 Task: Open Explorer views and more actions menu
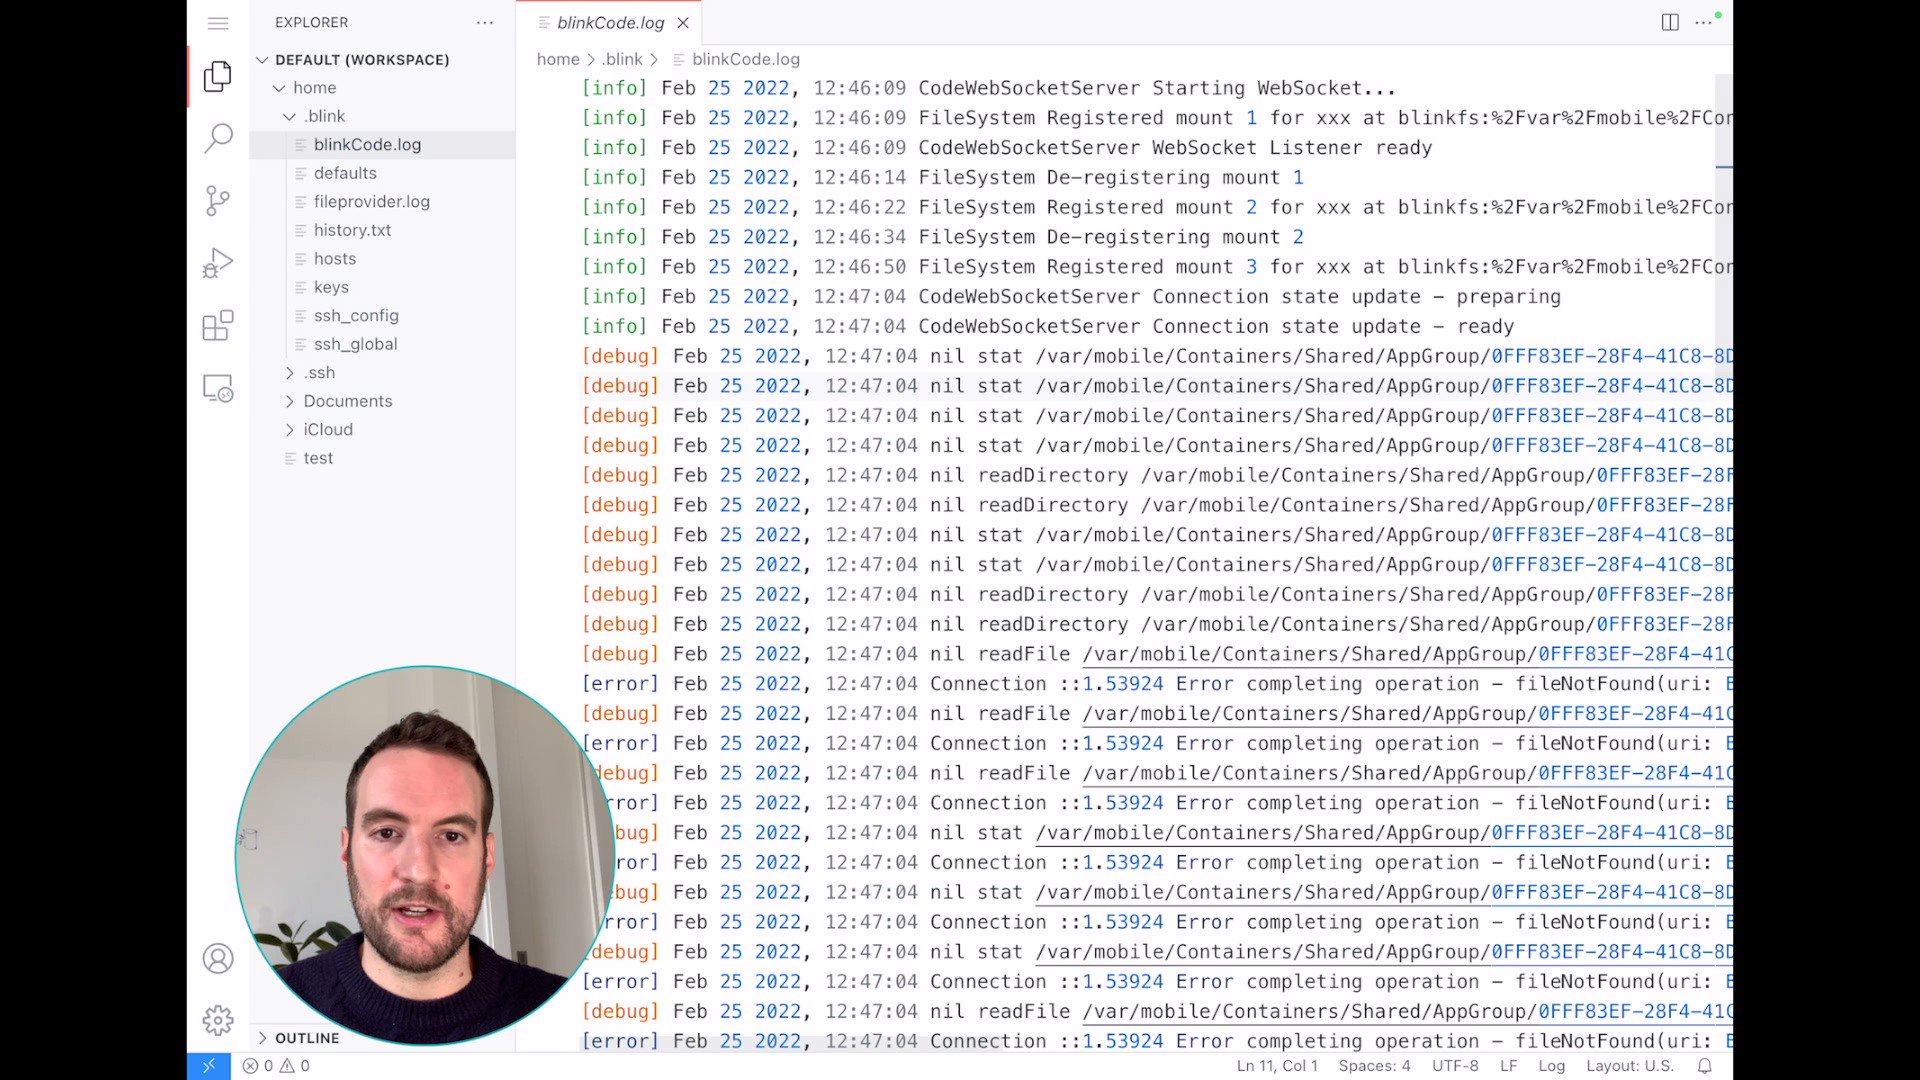click(x=485, y=22)
